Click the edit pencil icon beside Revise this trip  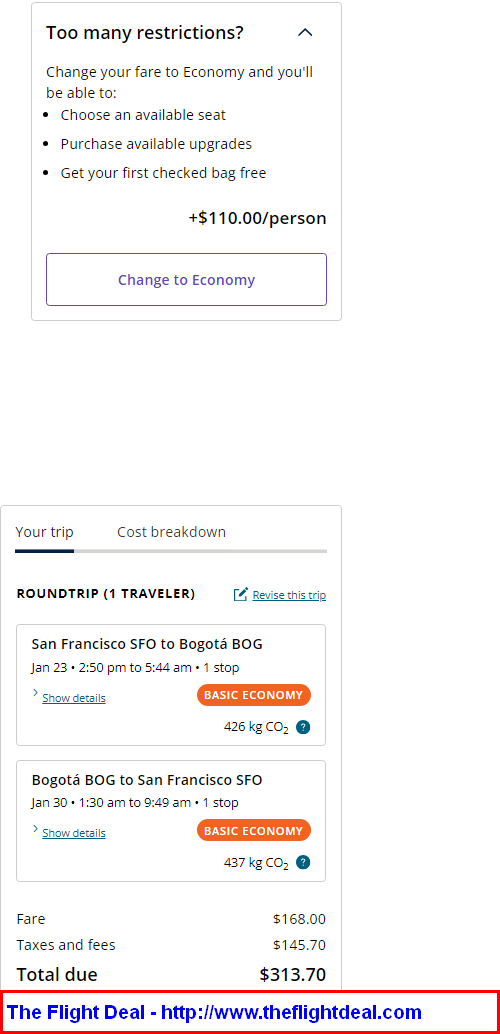[241, 595]
